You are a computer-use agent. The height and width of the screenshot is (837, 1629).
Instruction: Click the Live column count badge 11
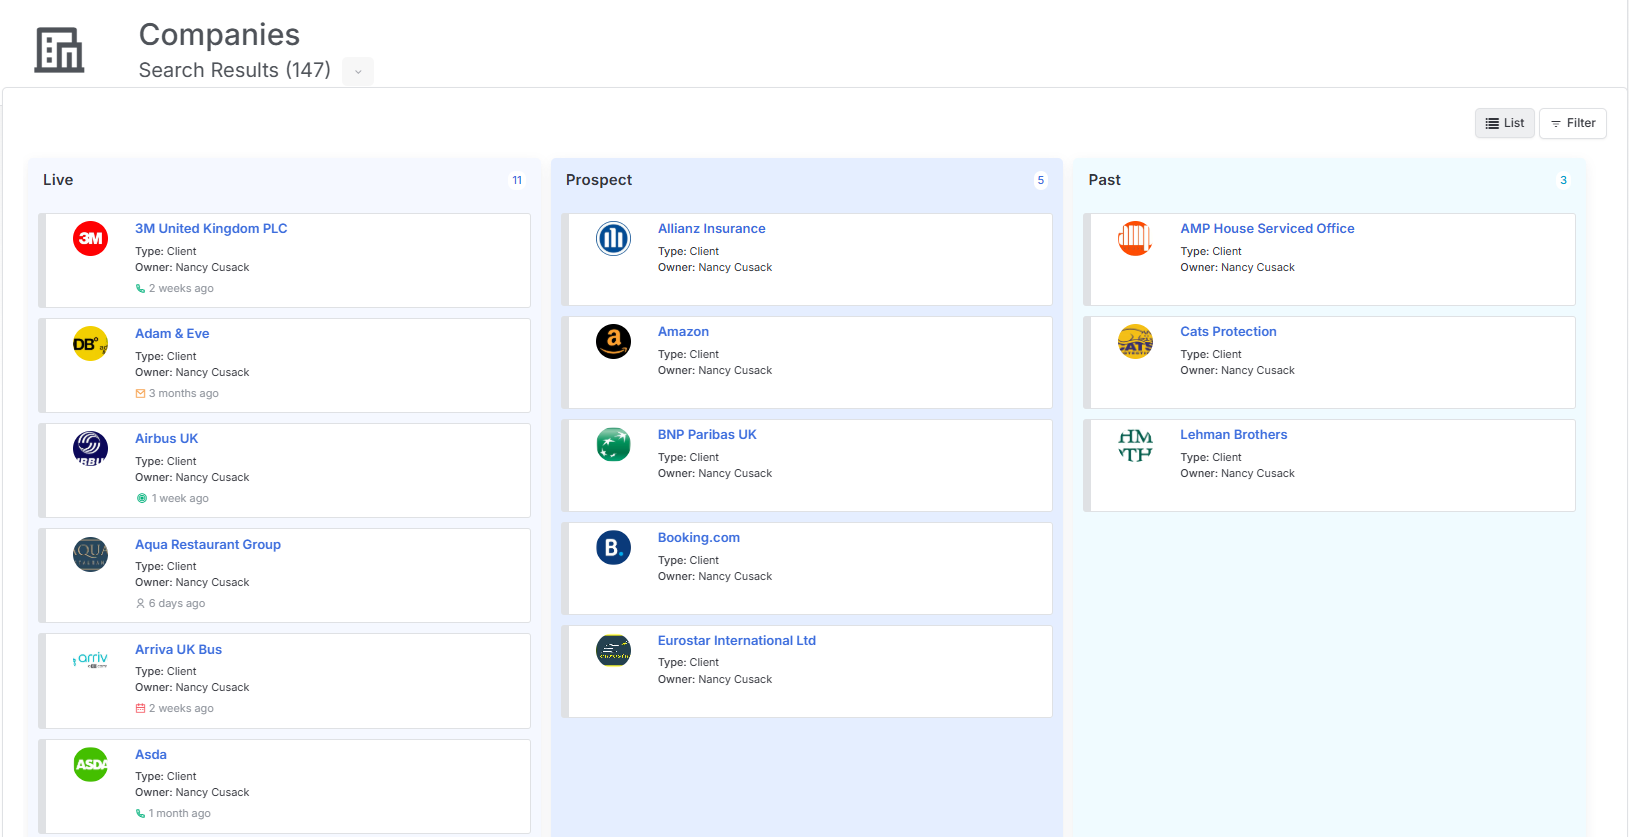[x=517, y=180]
